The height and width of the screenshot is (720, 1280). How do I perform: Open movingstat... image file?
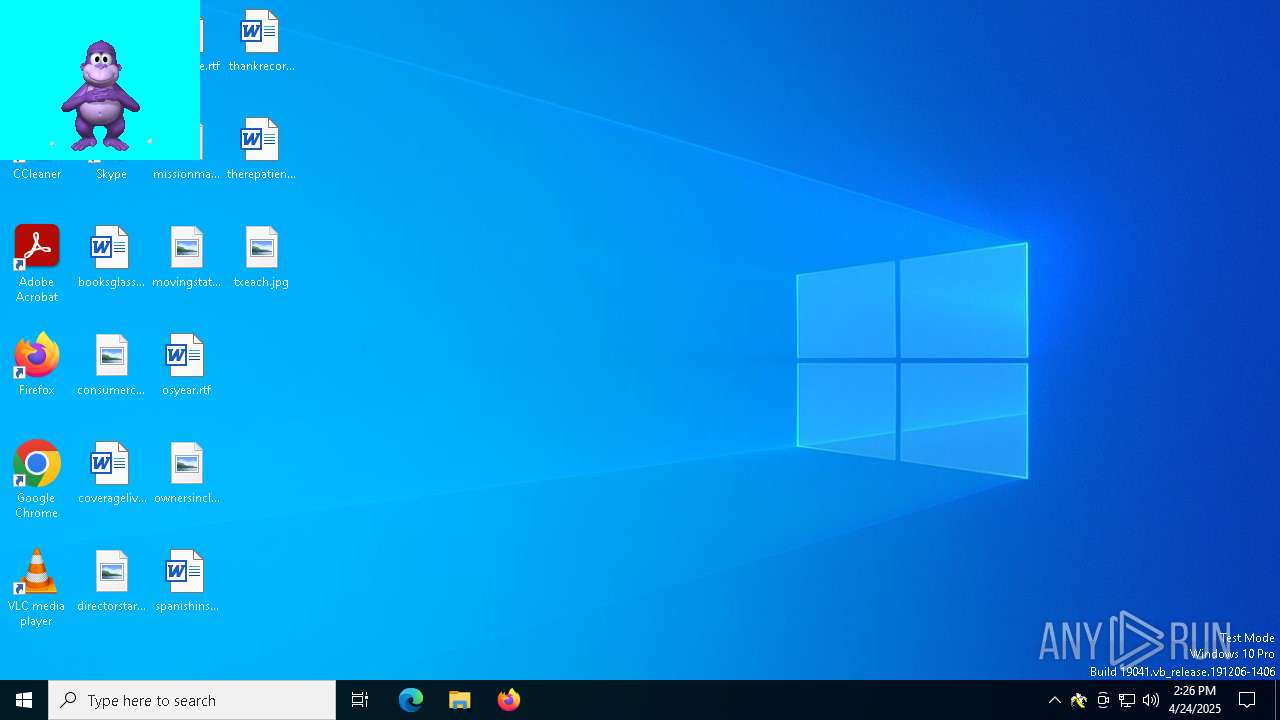pos(186,258)
